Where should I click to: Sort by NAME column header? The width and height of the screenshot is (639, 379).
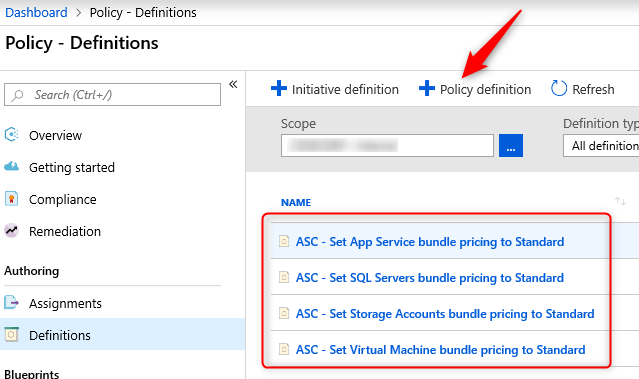(296, 203)
